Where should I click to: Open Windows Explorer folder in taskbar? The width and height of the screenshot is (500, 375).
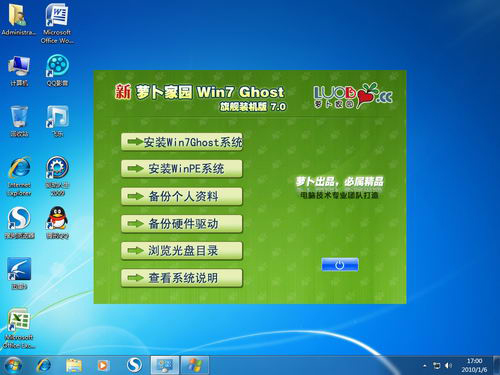pyautogui.click(x=74, y=365)
